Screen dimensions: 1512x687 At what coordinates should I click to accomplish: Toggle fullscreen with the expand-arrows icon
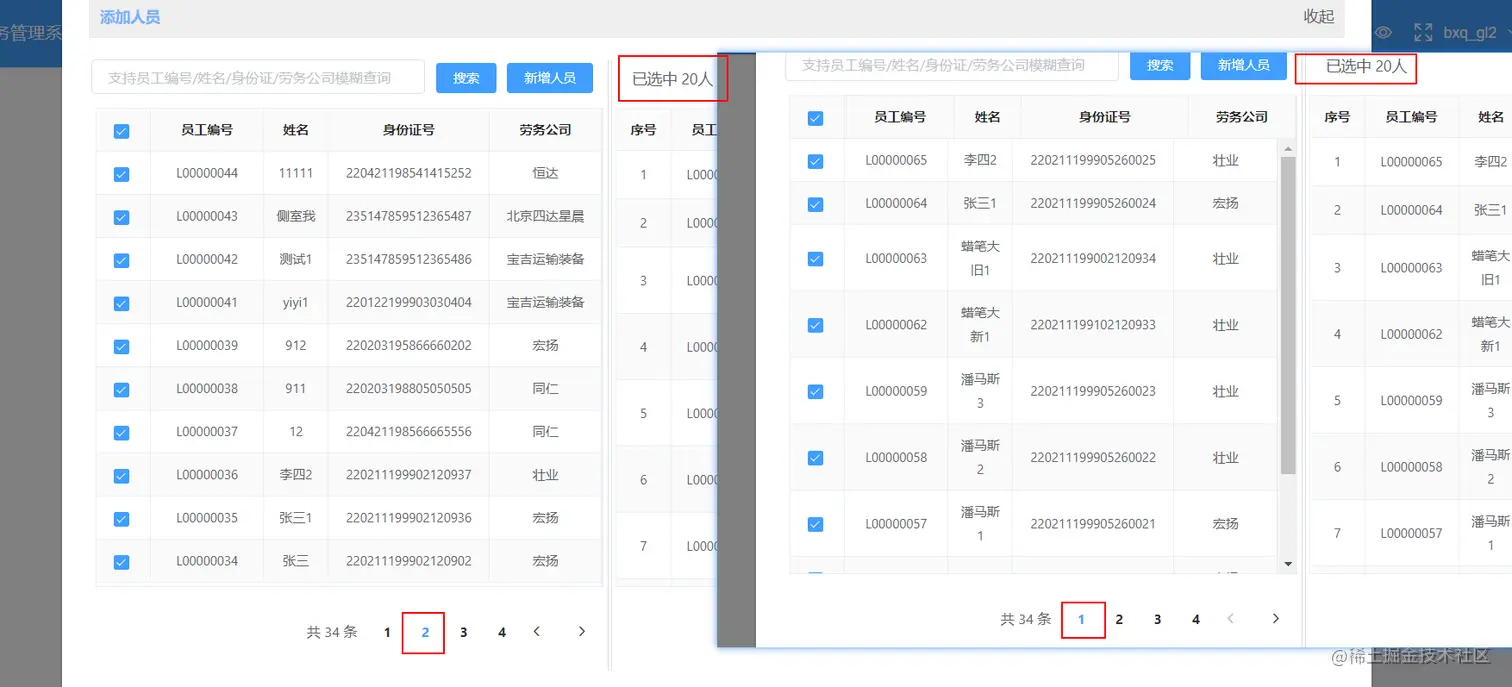tap(1422, 33)
